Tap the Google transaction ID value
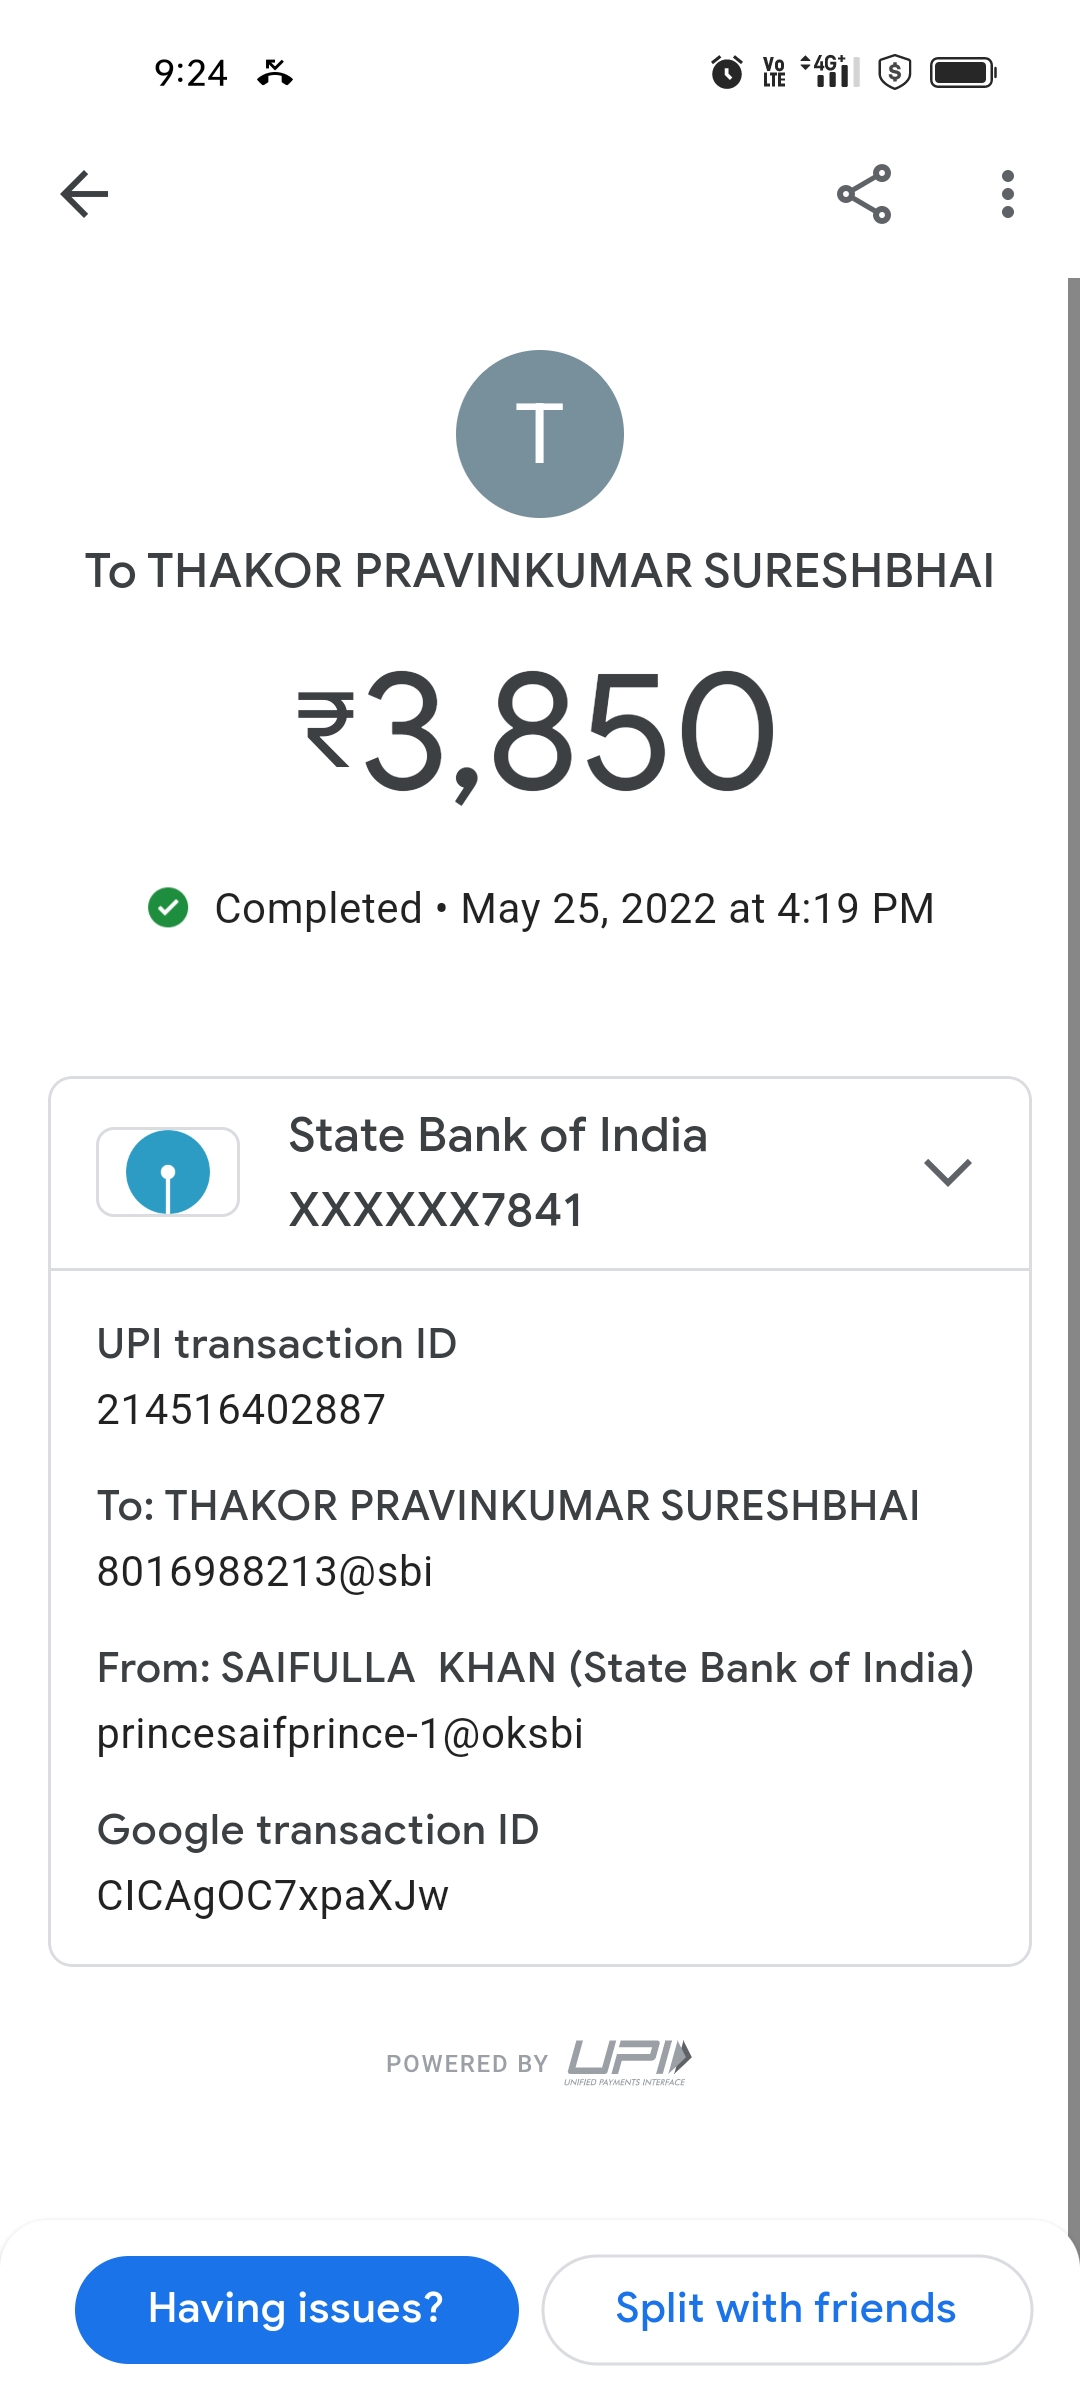This screenshot has width=1080, height=2400. 273,1896
